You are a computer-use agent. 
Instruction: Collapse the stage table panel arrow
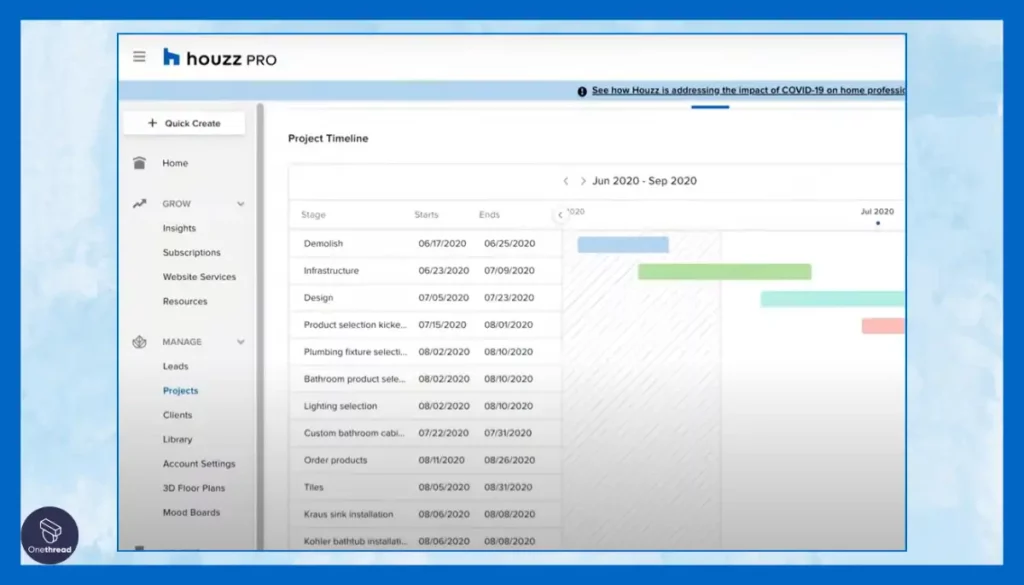[560, 215]
